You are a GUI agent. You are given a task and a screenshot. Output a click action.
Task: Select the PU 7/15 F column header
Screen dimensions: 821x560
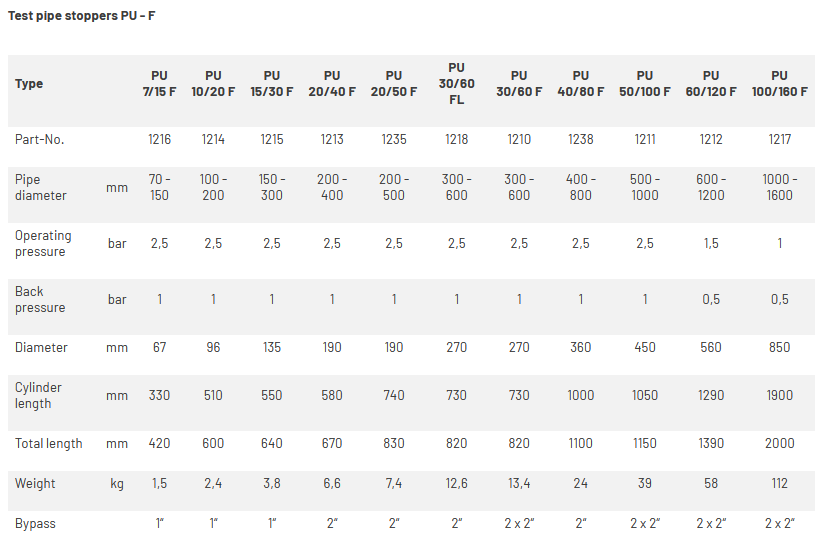(x=159, y=83)
